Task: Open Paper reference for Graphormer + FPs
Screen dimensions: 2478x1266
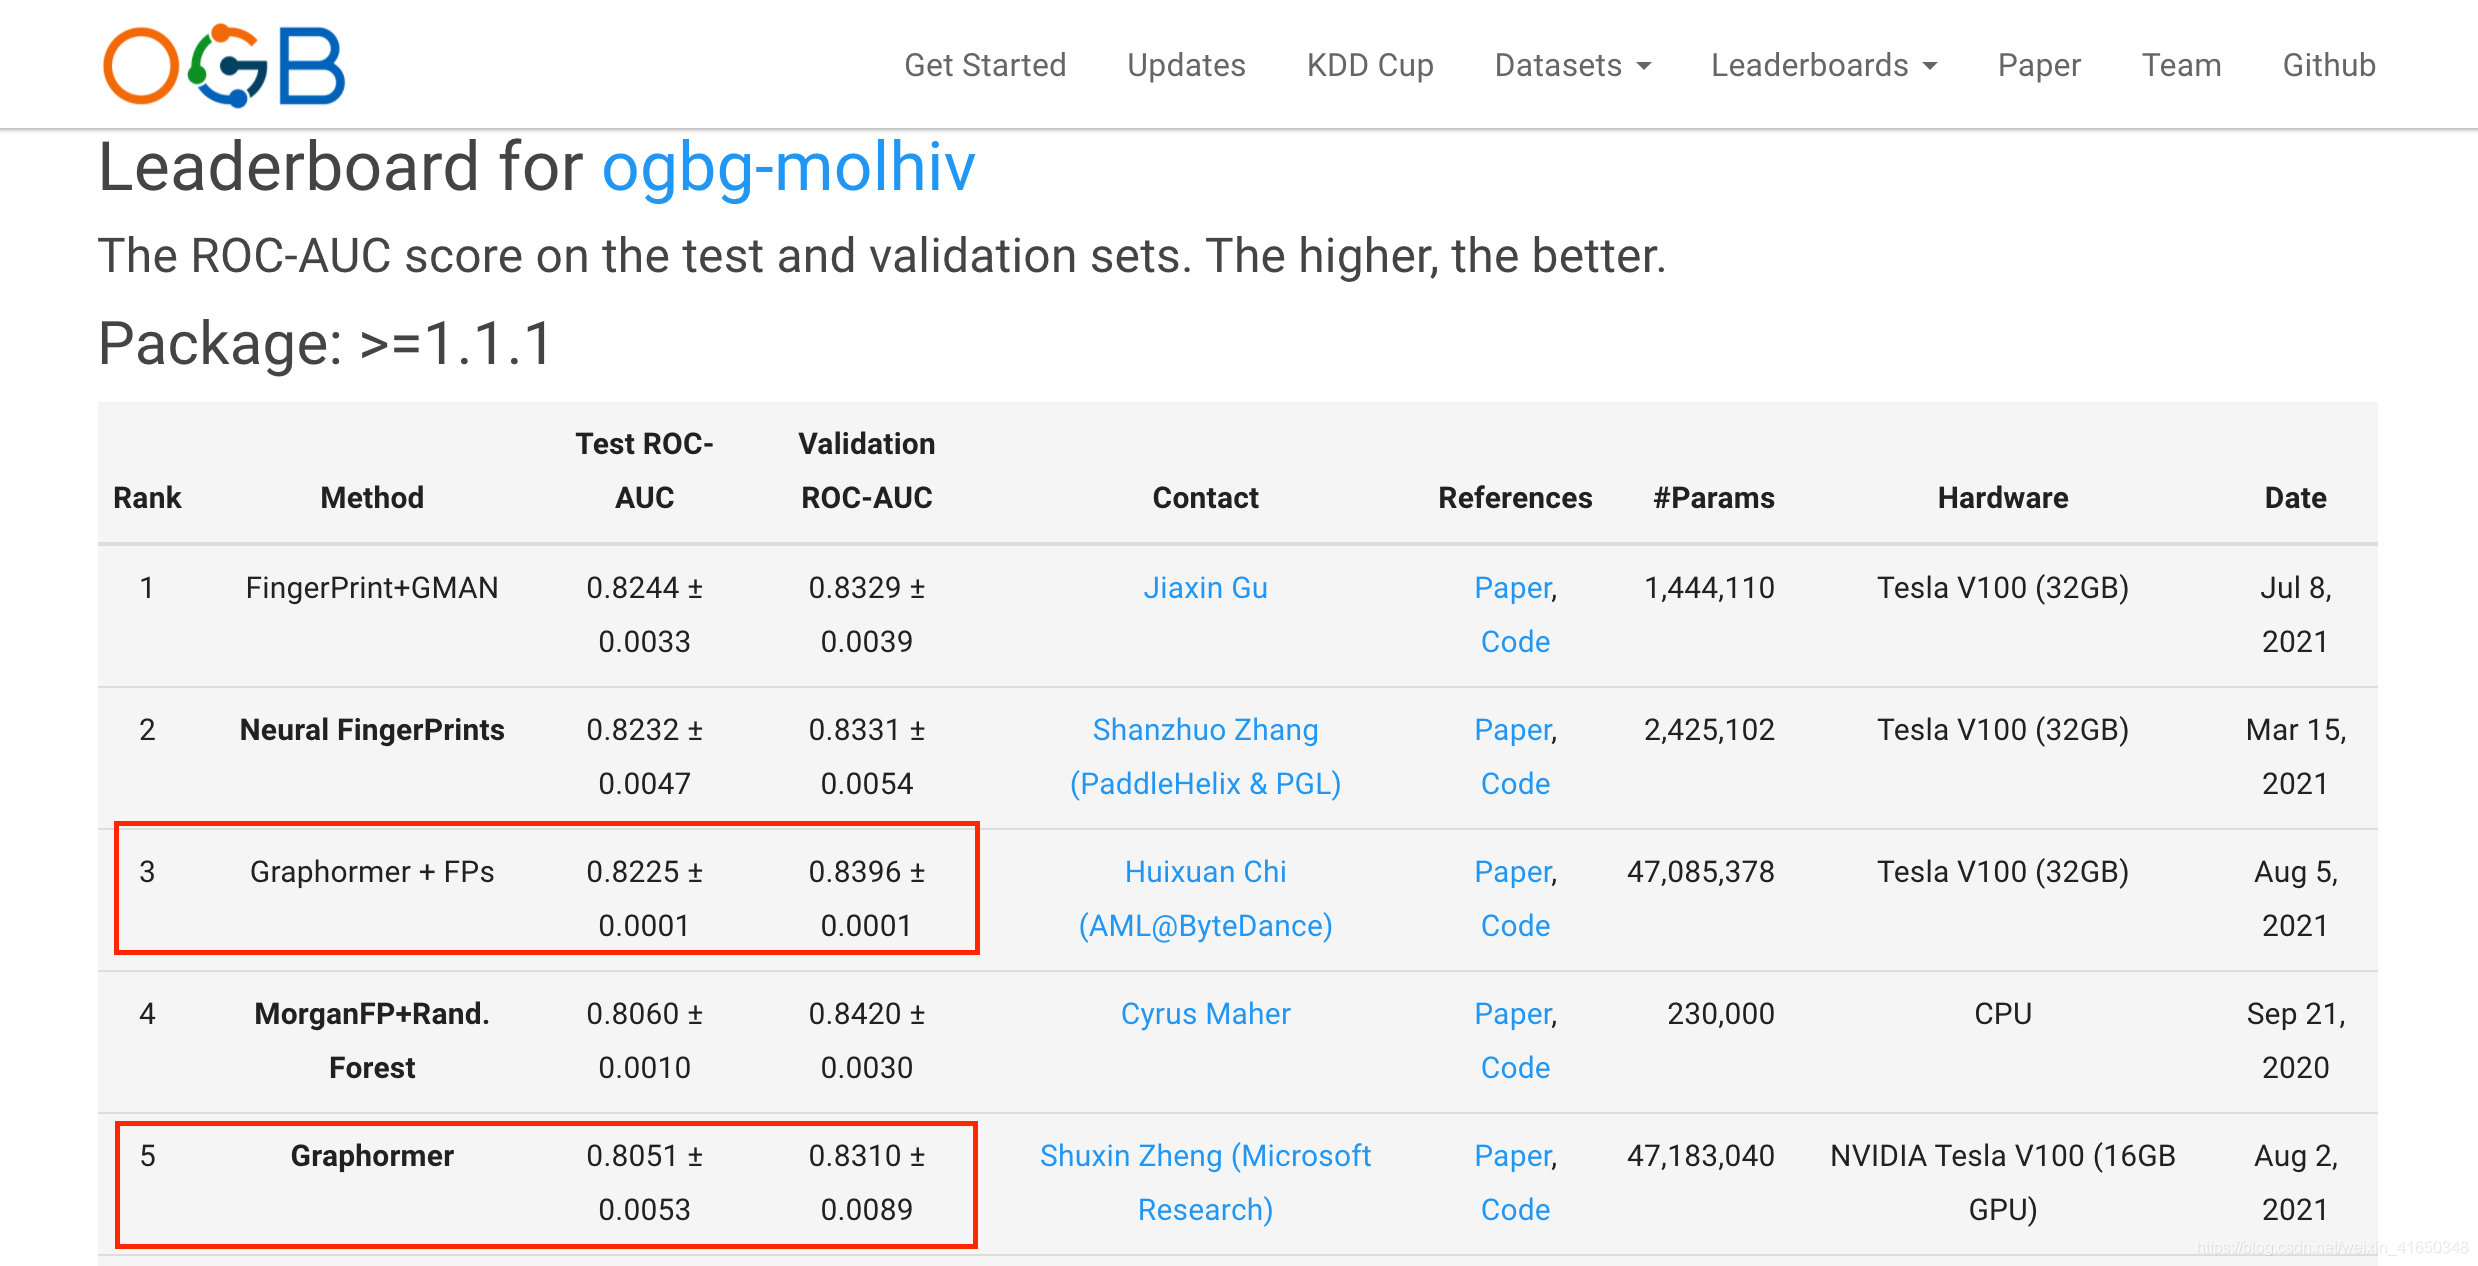Action: point(1514,871)
